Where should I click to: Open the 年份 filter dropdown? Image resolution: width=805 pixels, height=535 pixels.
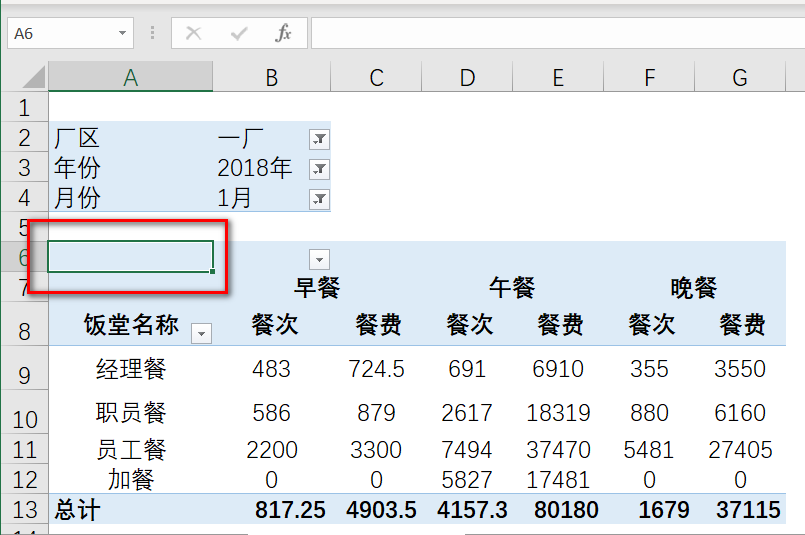click(319, 169)
